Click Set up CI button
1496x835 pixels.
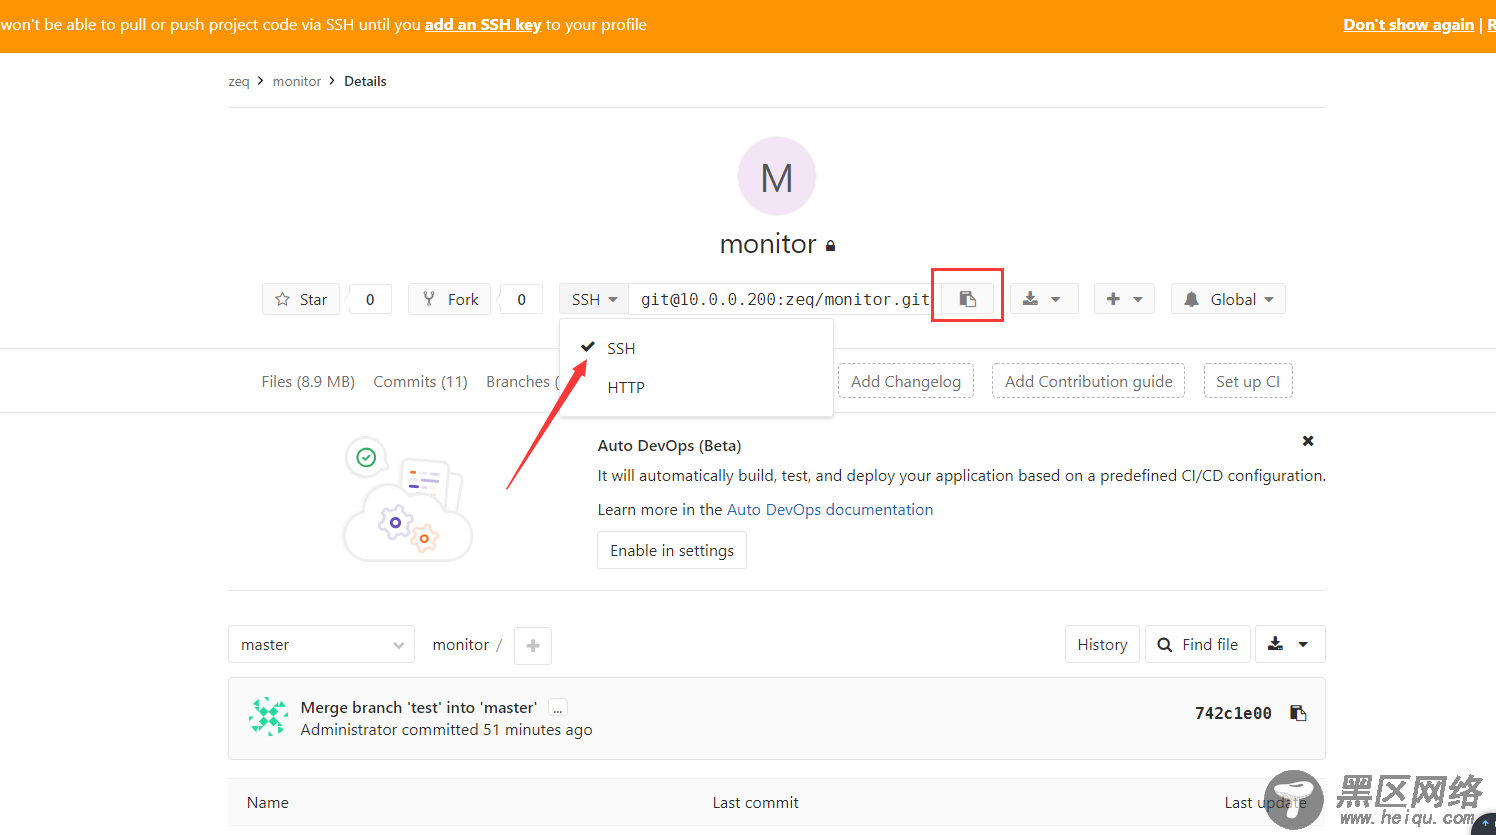pos(1248,381)
